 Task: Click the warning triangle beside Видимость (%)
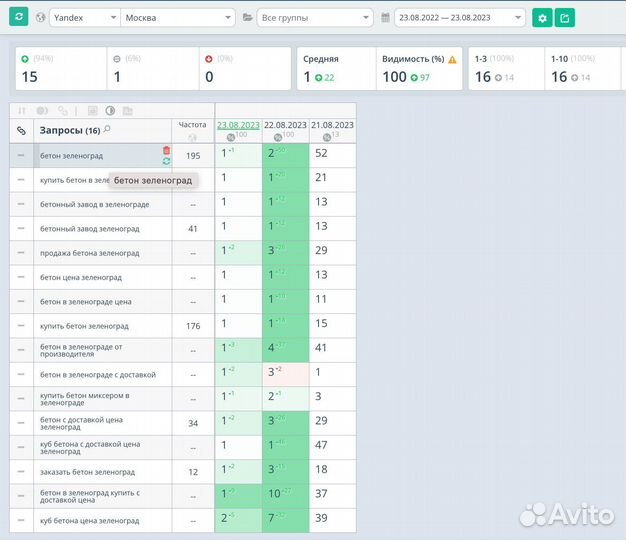[x=452, y=59]
